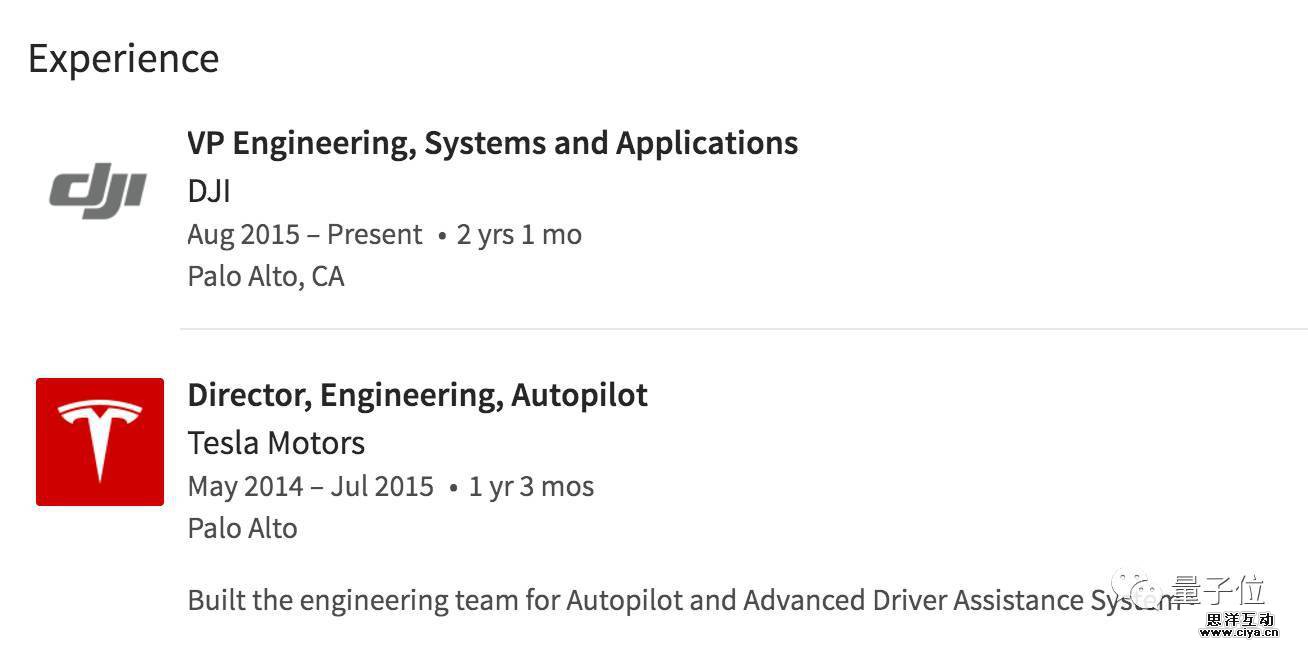Click the 2 yrs 1 mo duration
Viewport: 1308px width, 648px height.
coord(519,234)
